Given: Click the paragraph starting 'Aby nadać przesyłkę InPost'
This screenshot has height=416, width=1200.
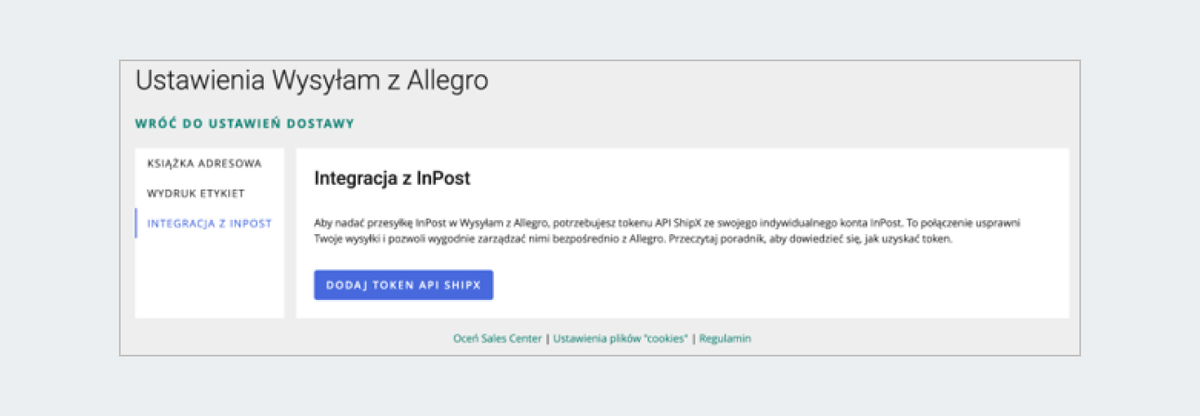Looking at the screenshot, I should click(666, 233).
